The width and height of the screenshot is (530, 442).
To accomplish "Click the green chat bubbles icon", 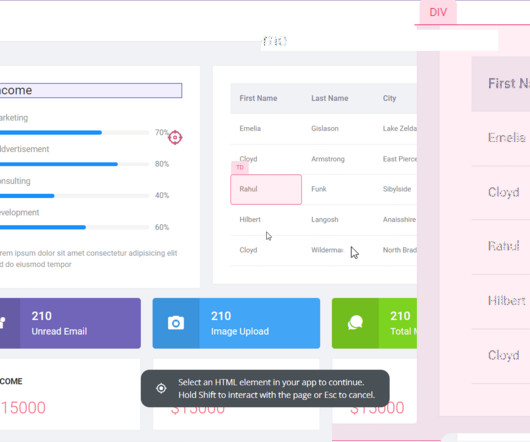I will coord(355,323).
